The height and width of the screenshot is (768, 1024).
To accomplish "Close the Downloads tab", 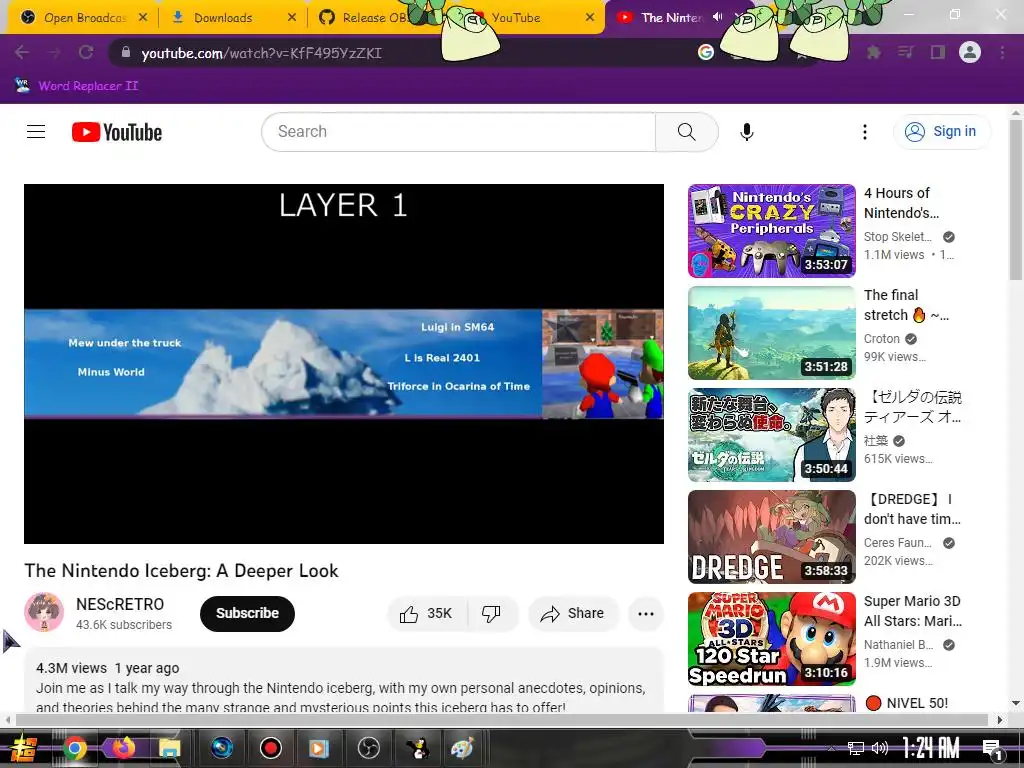I will pyautogui.click(x=292, y=18).
